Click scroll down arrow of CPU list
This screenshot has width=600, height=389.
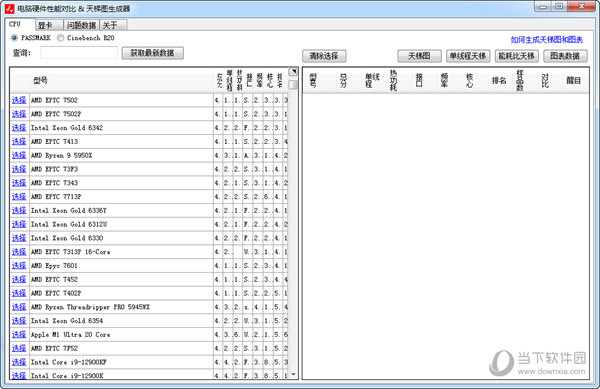click(293, 374)
